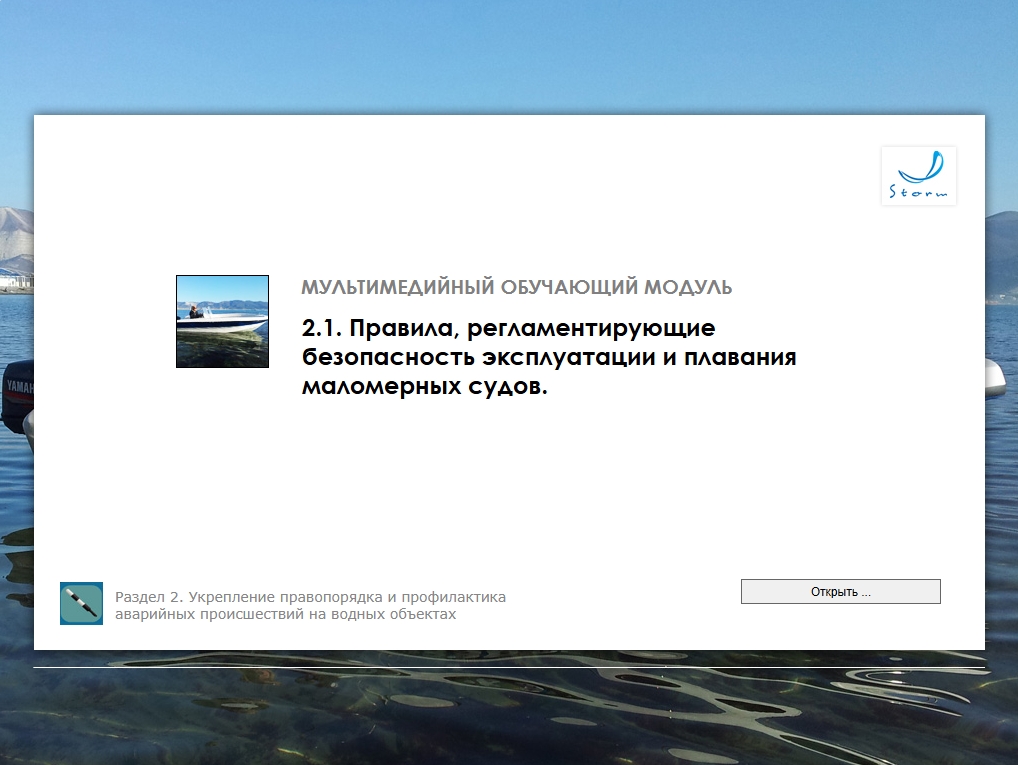Click "Раздел 2. Укрепление правопорядка" caption line
The width and height of the screenshot is (1018, 765).
click(310, 597)
